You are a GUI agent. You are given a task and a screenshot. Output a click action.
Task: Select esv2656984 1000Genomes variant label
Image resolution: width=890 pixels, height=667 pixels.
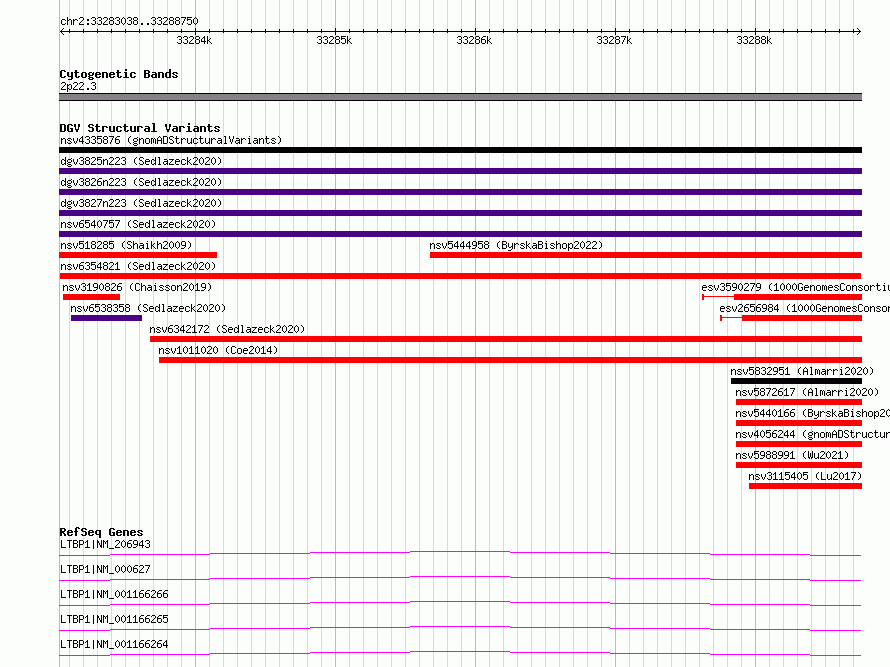pyautogui.click(x=804, y=308)
